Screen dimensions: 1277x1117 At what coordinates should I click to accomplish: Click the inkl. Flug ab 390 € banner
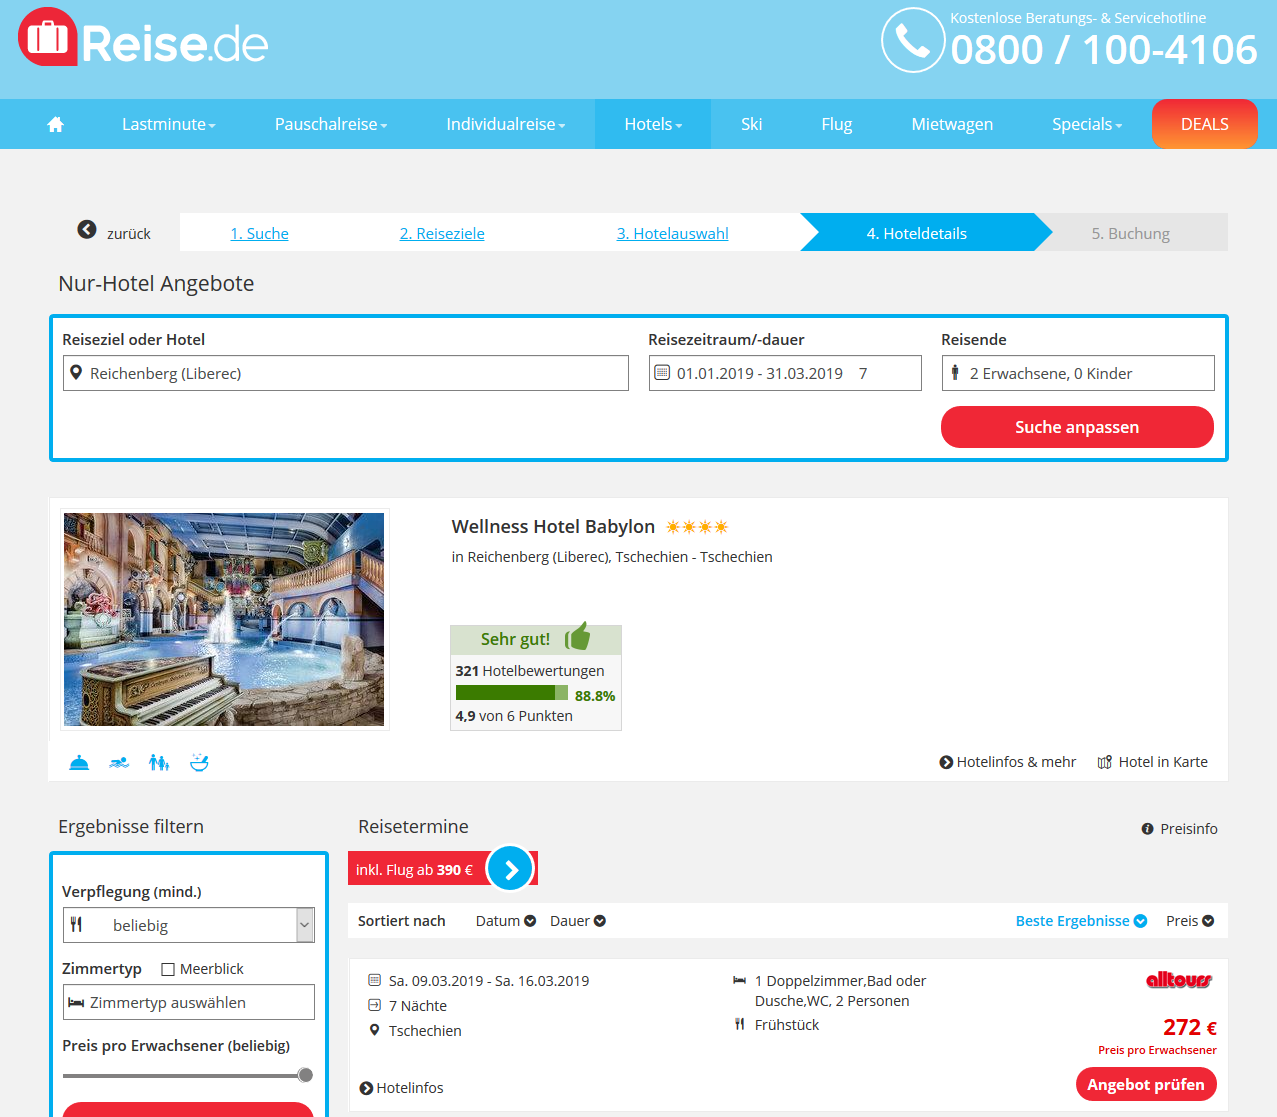415,869
